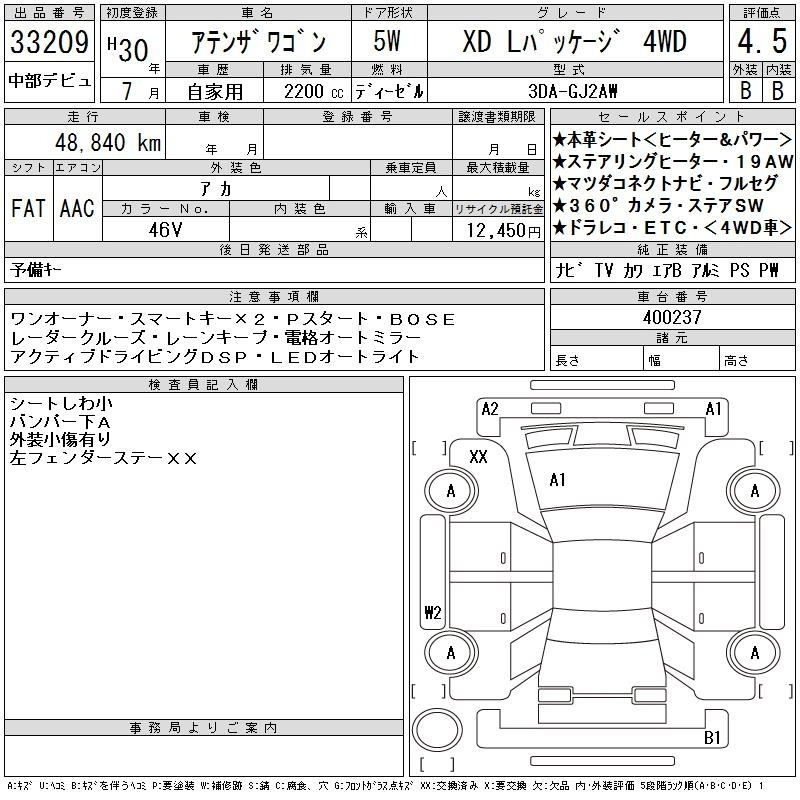Click the B1 mark on rear bumper
This screenshot has height=800, width=800.
click(x=712, y=737)
